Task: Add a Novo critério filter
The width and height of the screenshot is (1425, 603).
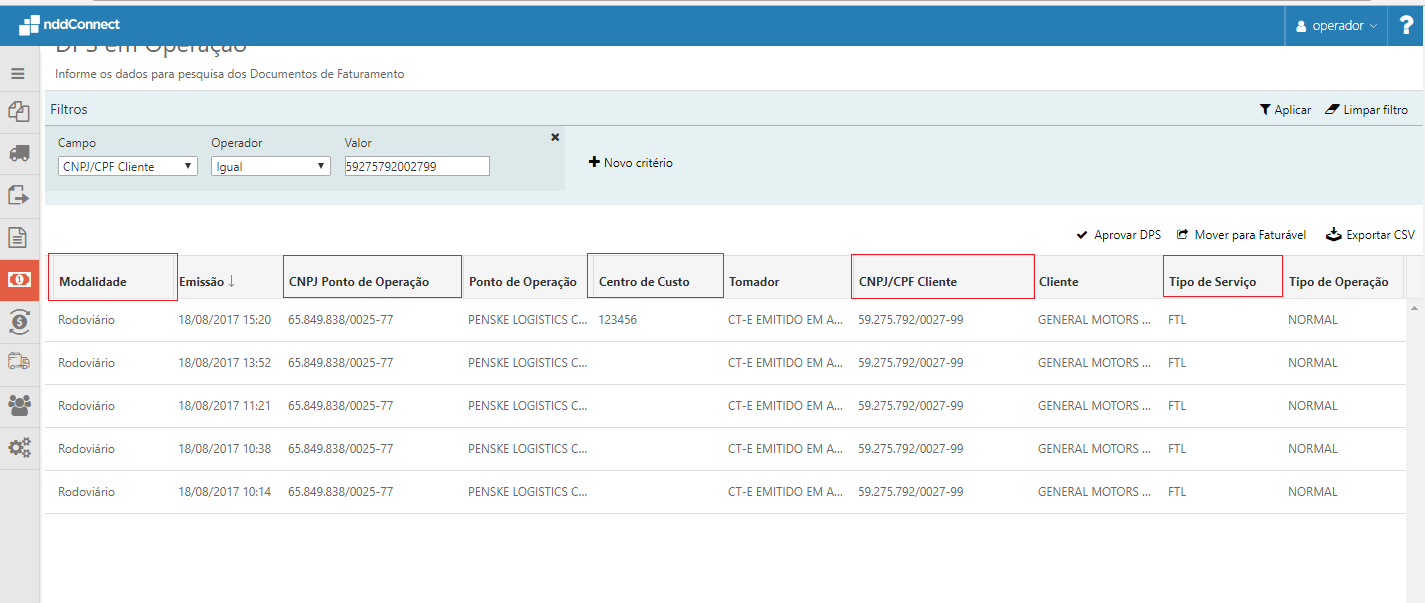Action: [630, 162]
